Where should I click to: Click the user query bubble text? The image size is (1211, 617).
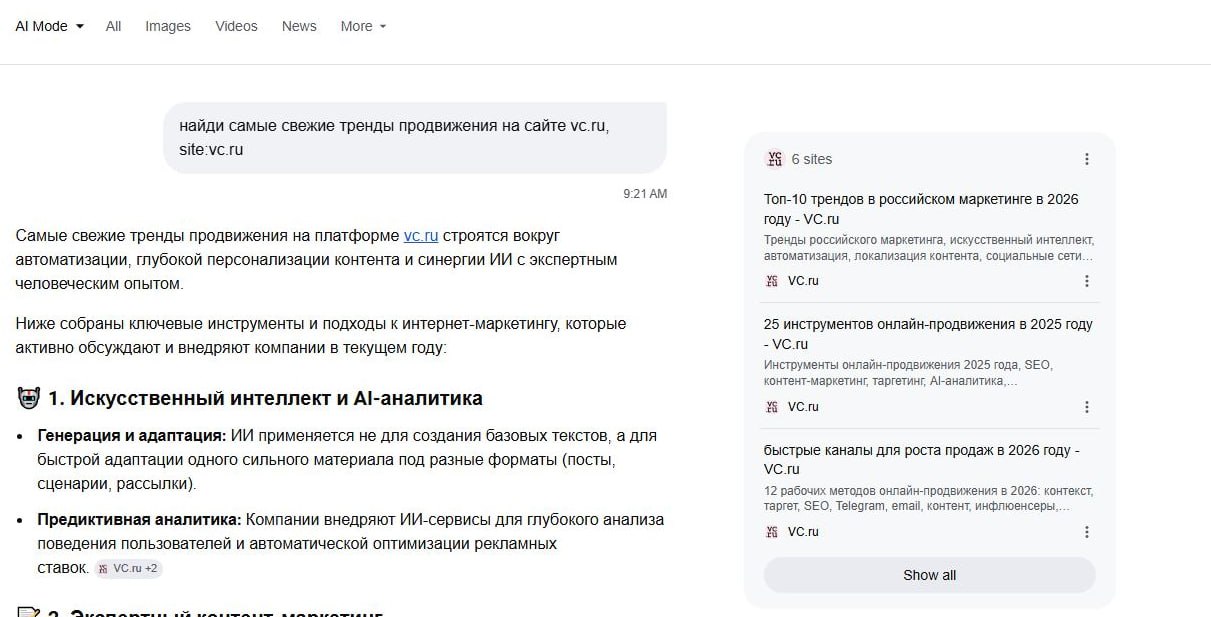[x=394, y=138]
